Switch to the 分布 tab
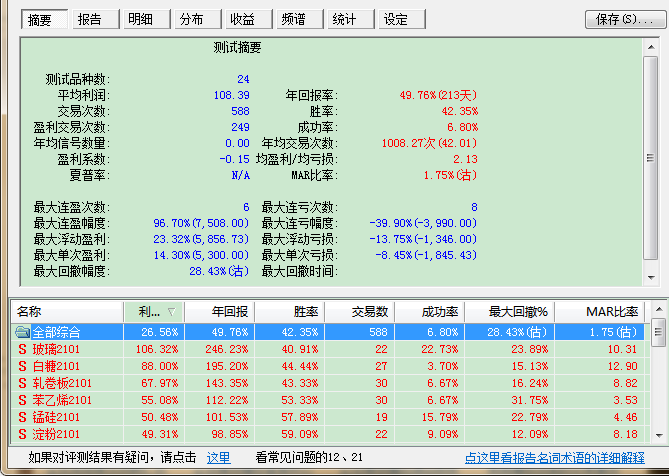The height and width of the screenshot is (476, 669). point(192,19)
